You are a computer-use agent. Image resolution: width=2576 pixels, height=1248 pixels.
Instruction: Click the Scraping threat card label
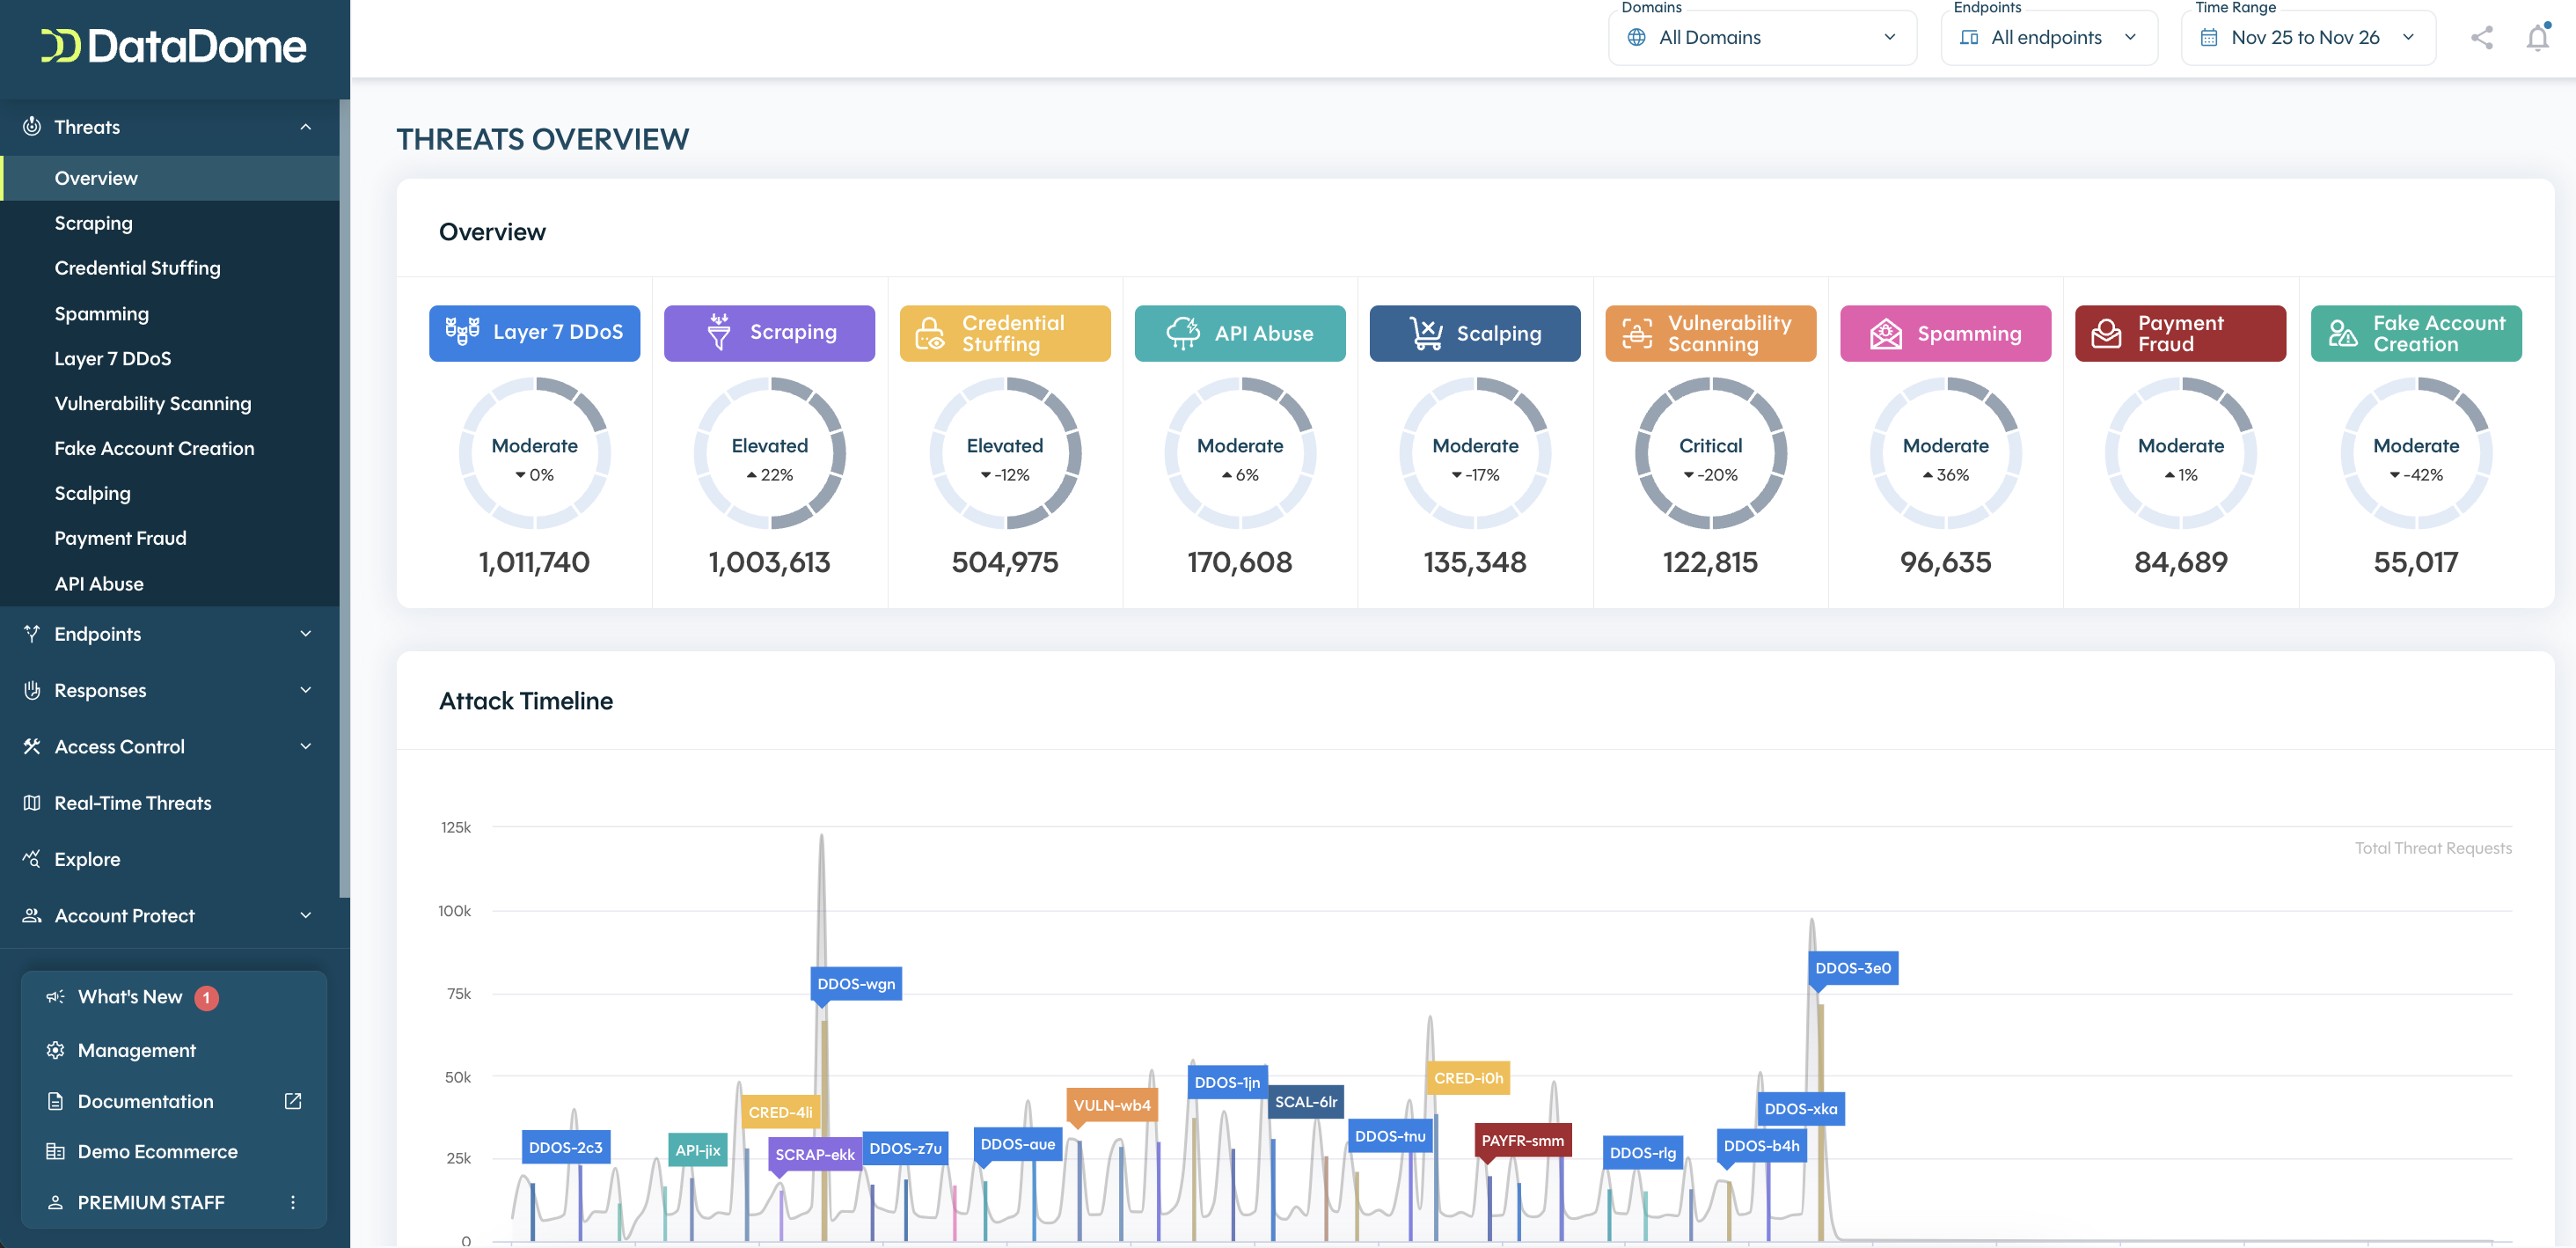click(x=769, y=333)
